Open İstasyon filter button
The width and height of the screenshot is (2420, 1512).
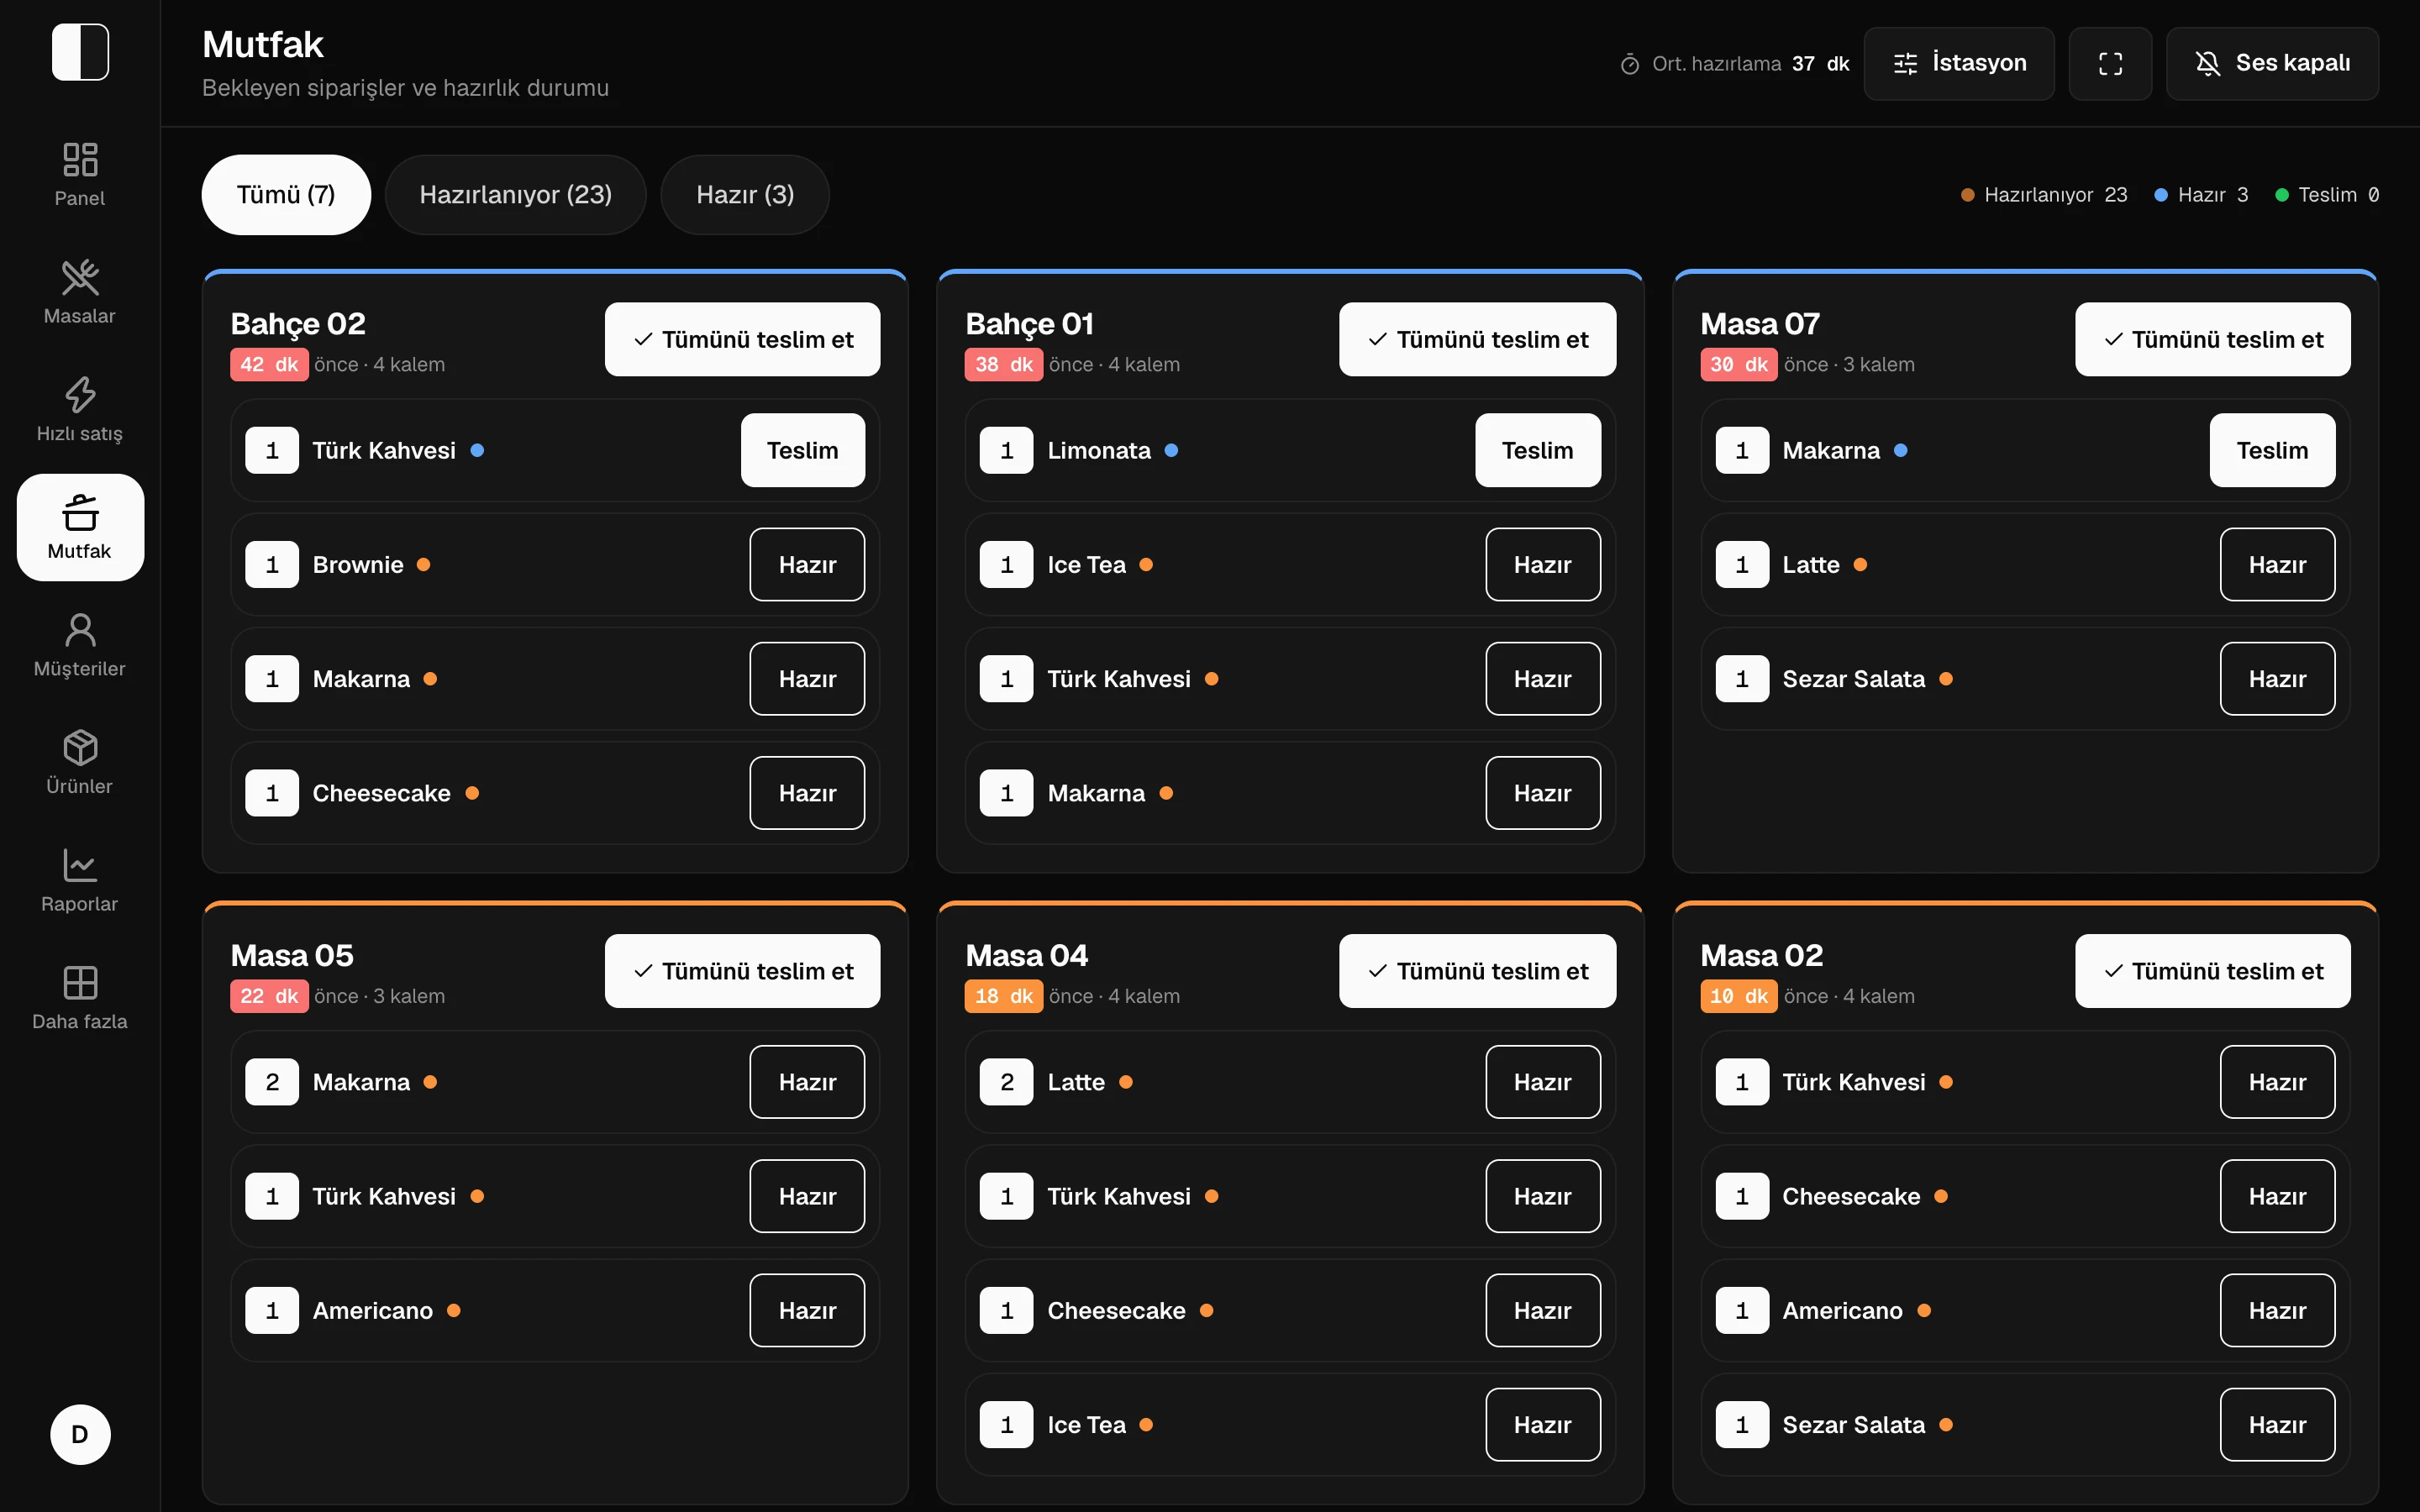[1959, 64]
